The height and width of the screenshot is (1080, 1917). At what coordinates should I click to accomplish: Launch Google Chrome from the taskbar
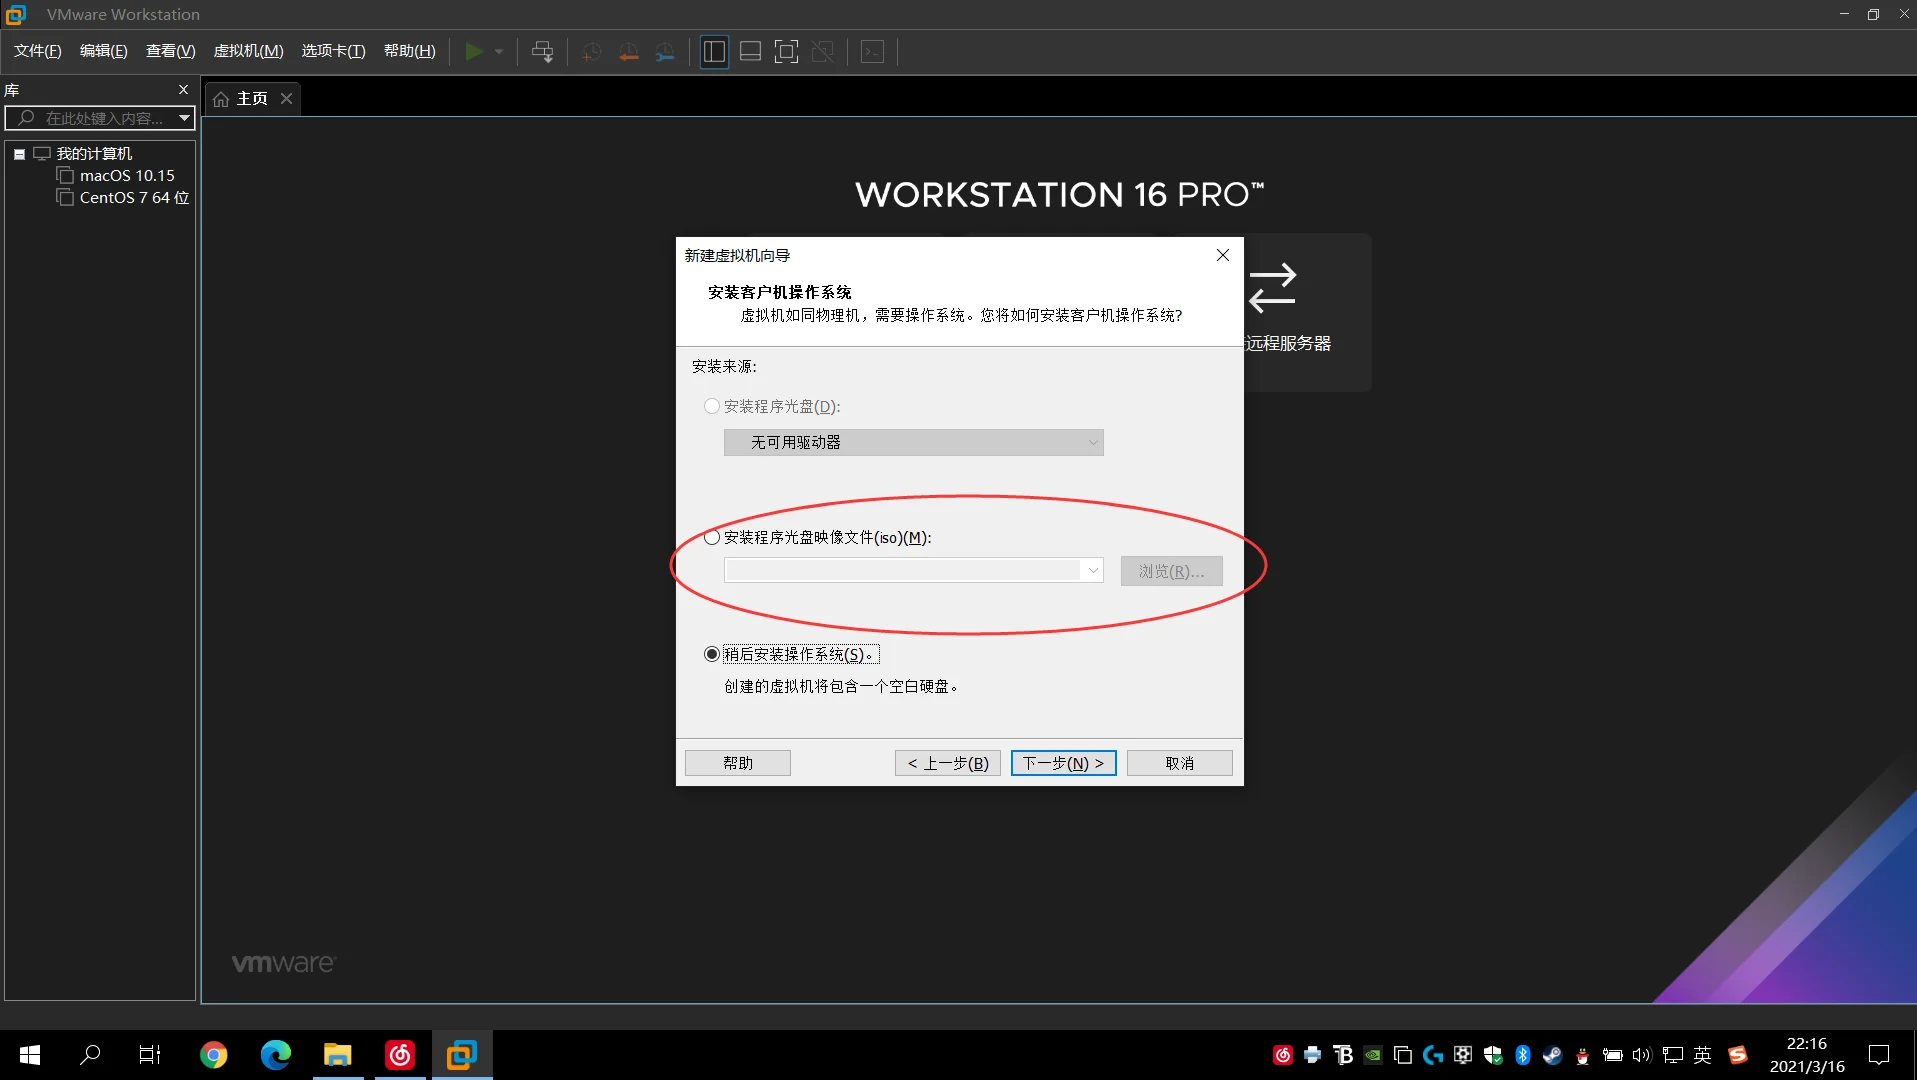click(213, 1055)
